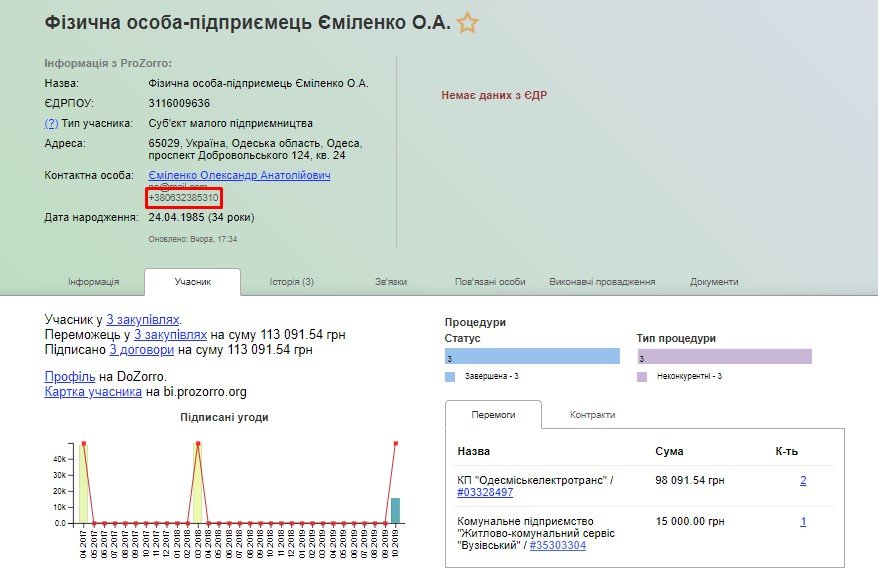The height and width of the screenshot is (577, 878).
Task: Open the Пов'язані особи tab
Action: pyautogui.click(x=490, y=282)
